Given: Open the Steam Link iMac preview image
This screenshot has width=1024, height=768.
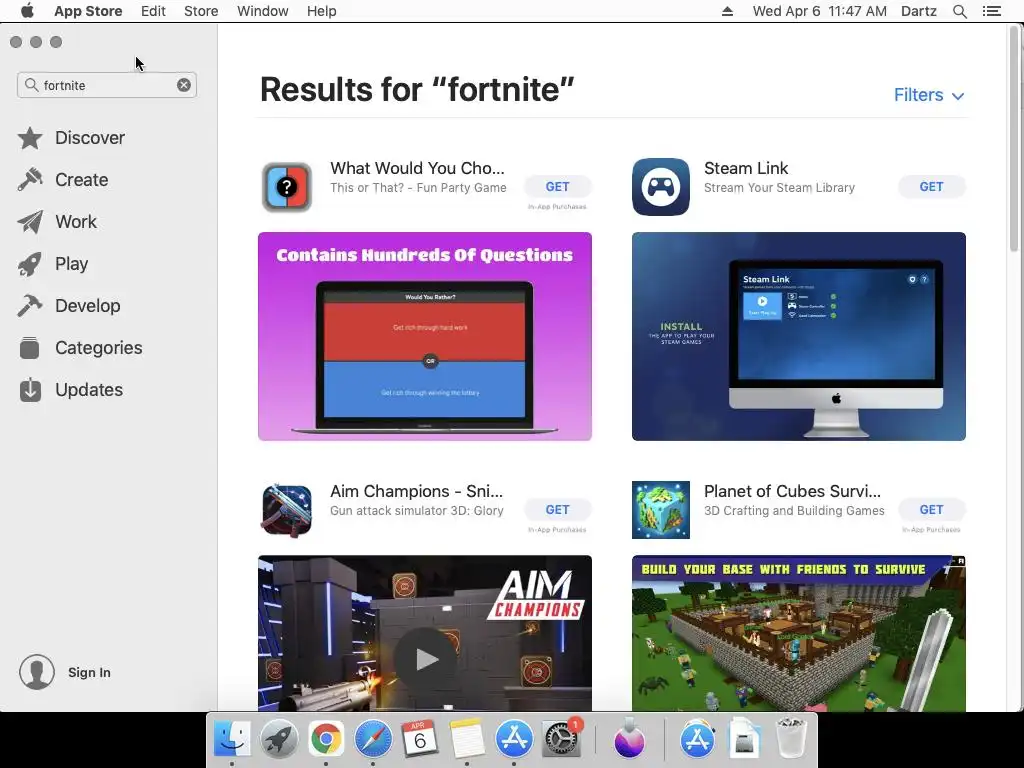Looking at the screenshot, I should [799, 336].
